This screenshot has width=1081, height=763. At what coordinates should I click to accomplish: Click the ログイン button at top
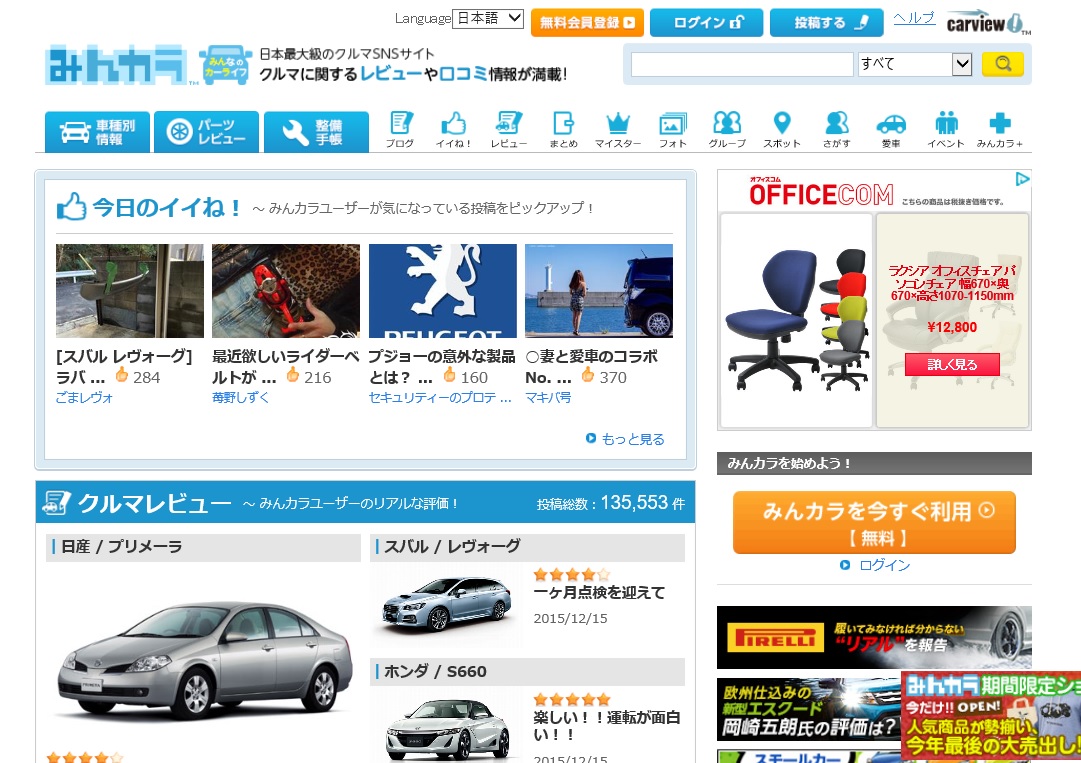[x=706, y=22]
